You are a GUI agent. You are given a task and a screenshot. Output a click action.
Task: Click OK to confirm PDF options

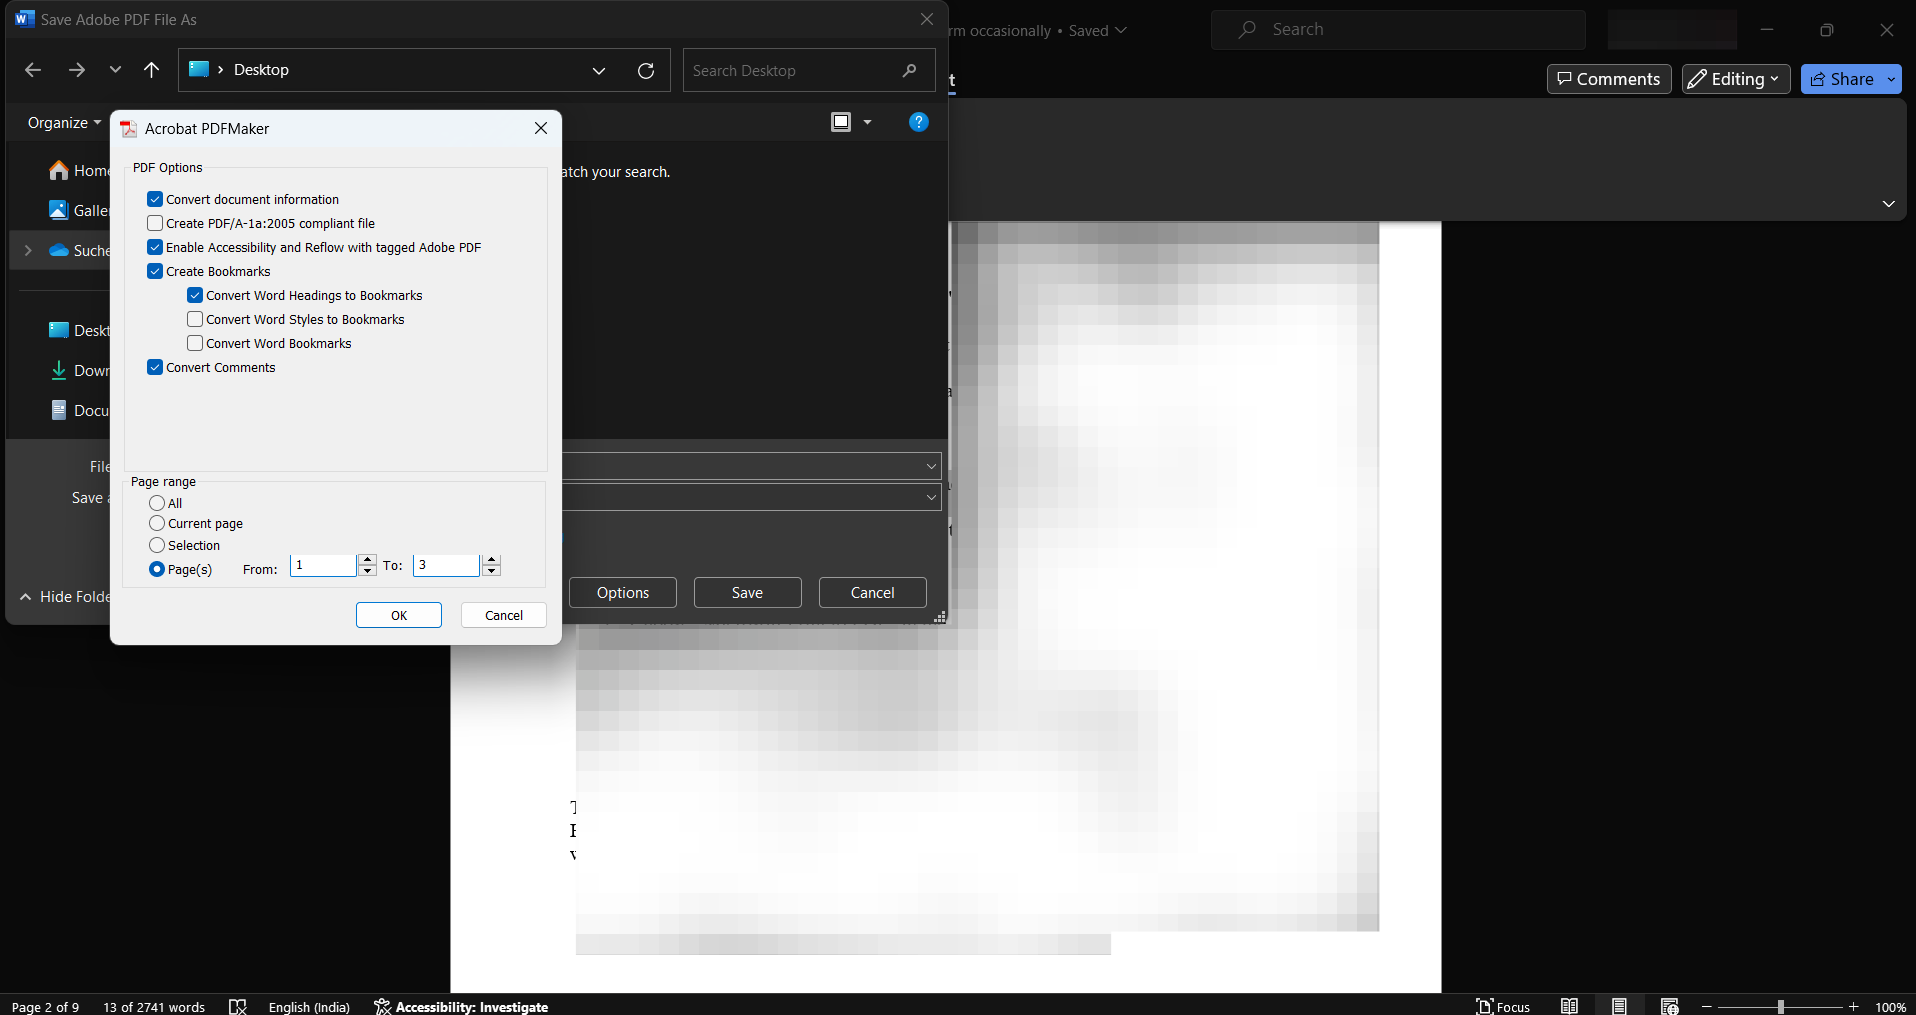point(398,615)
